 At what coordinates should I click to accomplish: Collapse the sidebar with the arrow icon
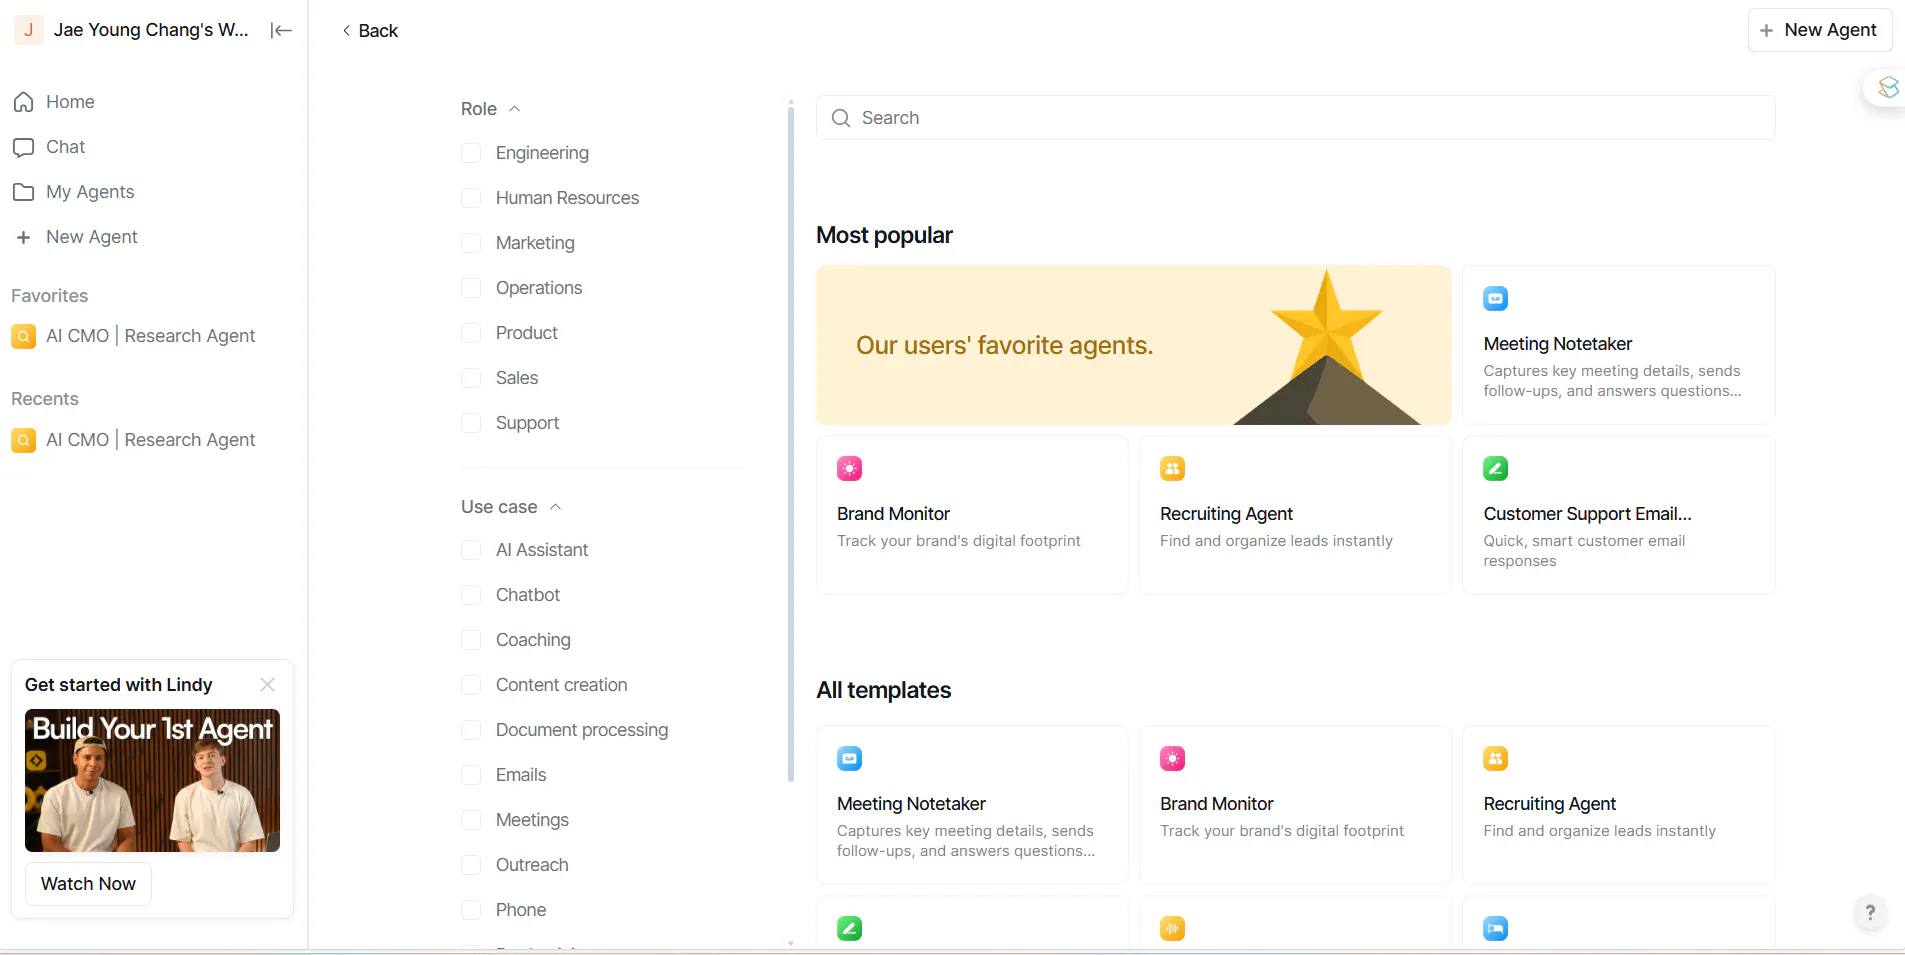point(281,30)
